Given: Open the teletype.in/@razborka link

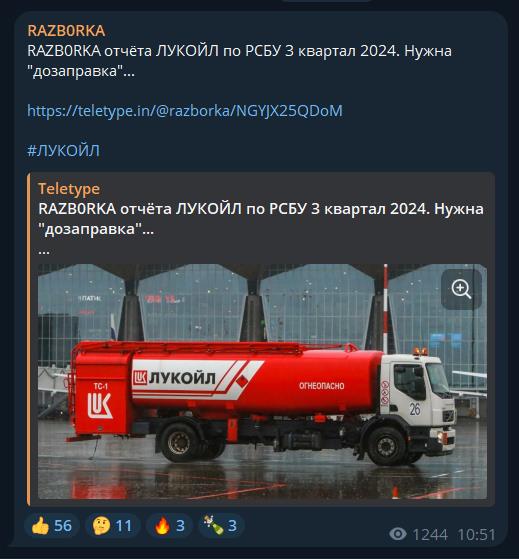Looking at the screenshot, I should 185,111.
